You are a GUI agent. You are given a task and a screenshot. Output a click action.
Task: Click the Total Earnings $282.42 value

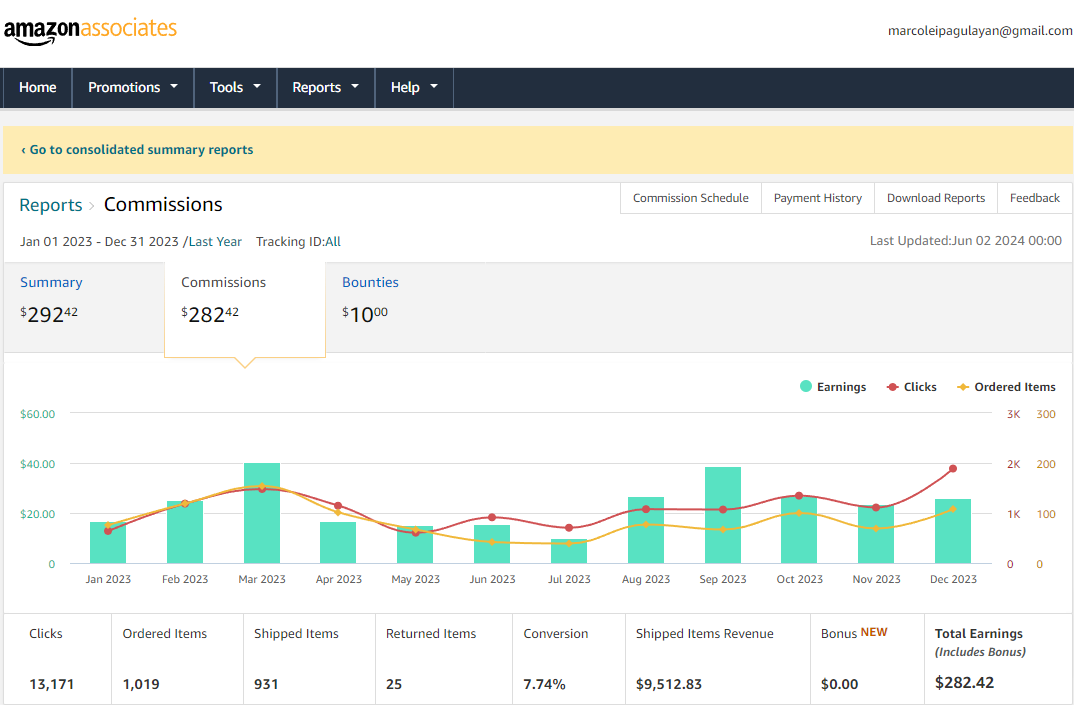pyautogui.click(x=964, y=682)
